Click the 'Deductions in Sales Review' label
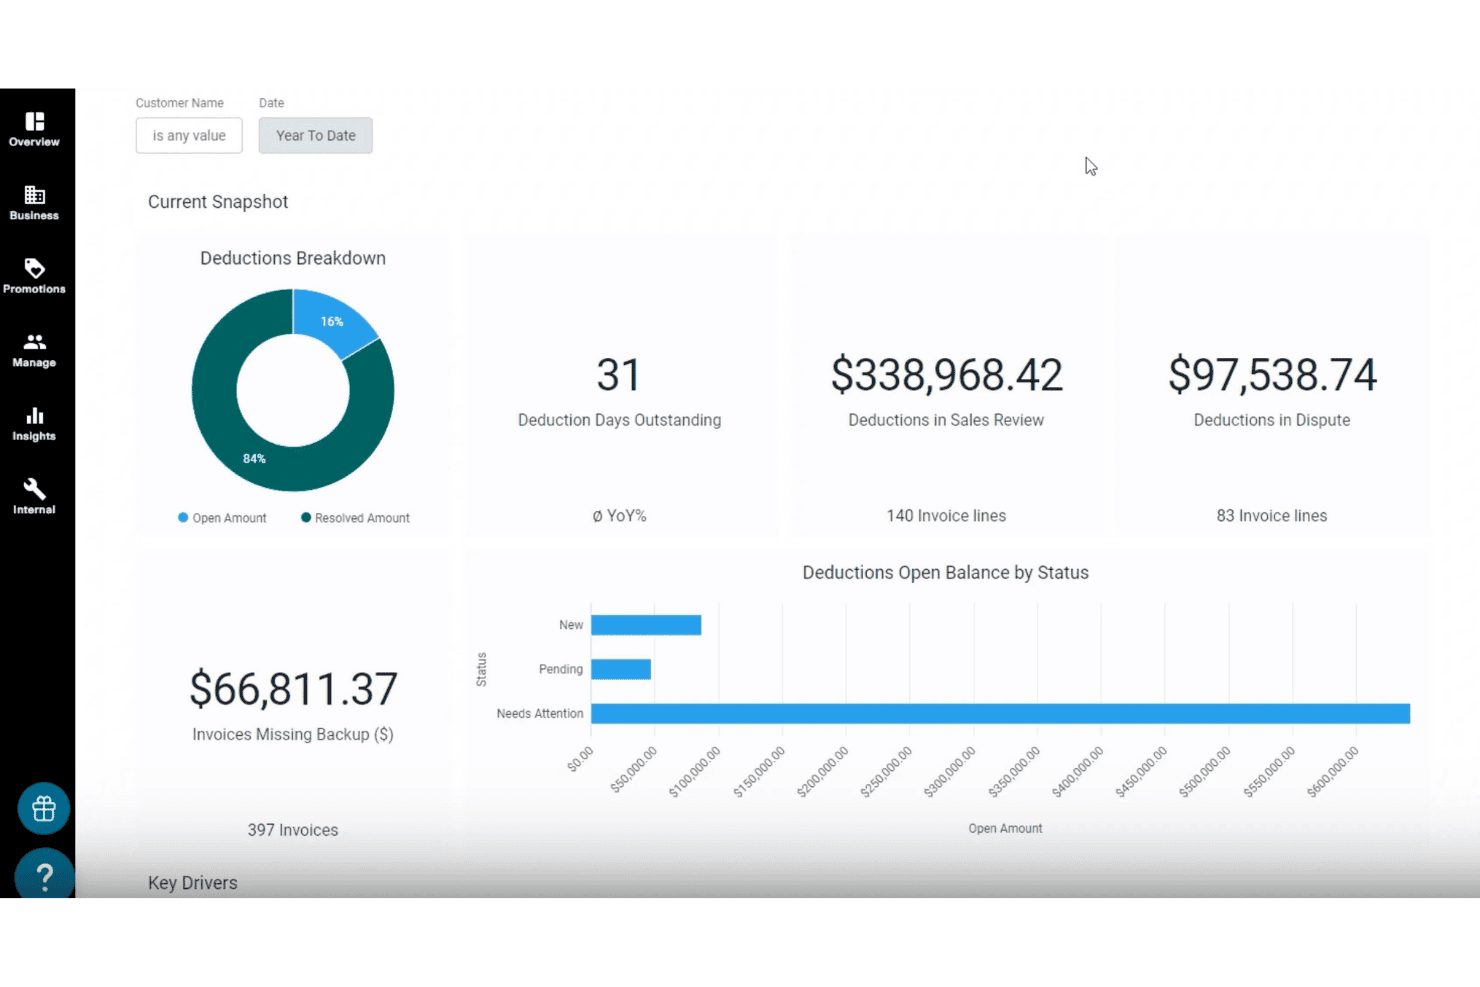1480x987 pixels. tap(946, 420)
